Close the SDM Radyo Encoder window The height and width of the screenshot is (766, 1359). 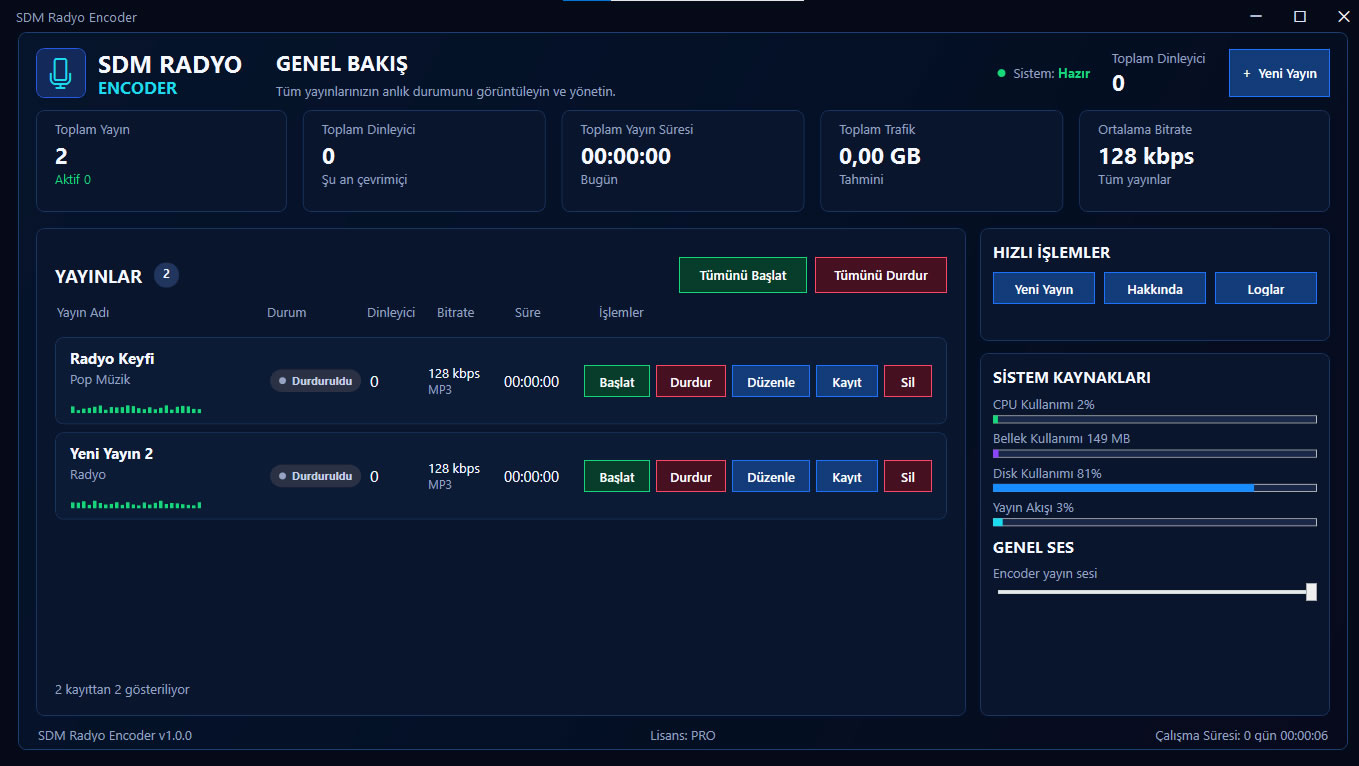pos(1343,16)
